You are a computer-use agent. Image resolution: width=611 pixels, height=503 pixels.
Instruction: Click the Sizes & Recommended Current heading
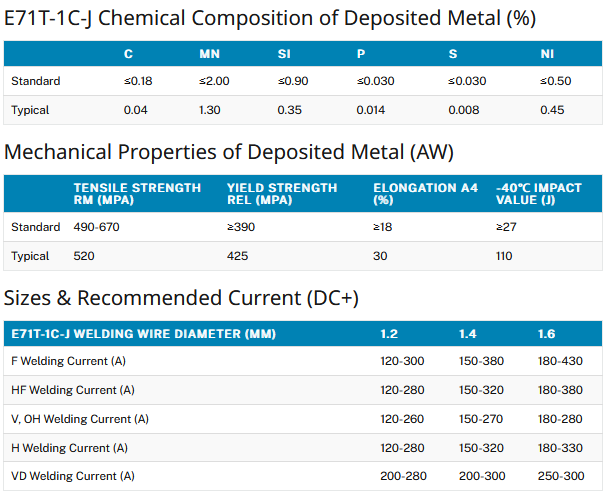(181, 298)
